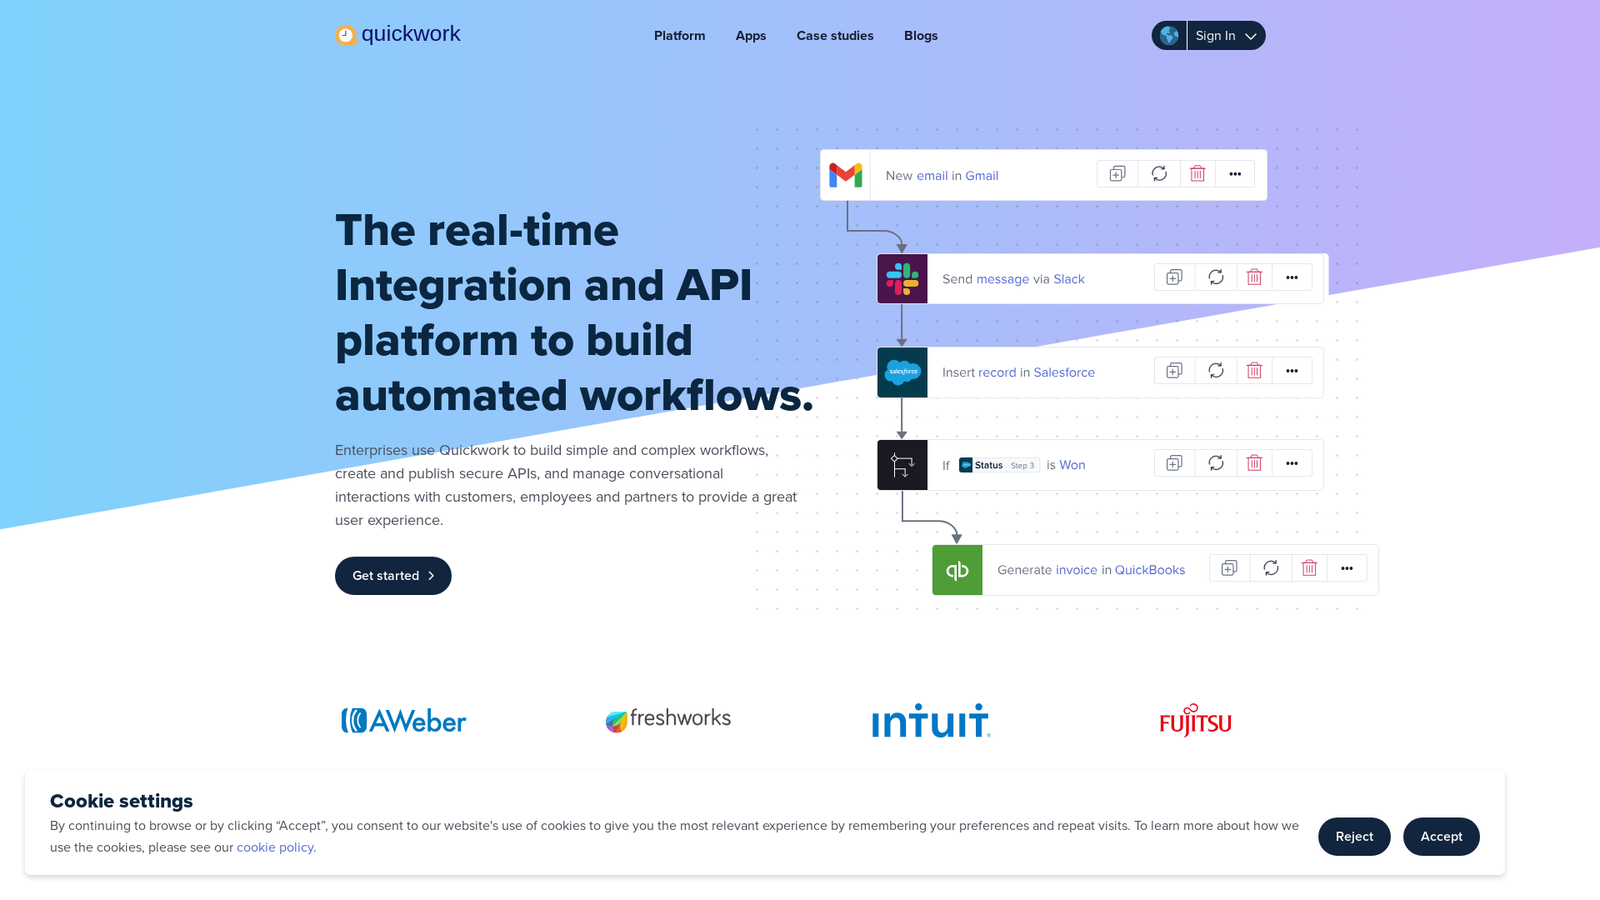Open more options for Gmail step
The width and height of the screenshot is (1600, 900).
click(1235, 174)
